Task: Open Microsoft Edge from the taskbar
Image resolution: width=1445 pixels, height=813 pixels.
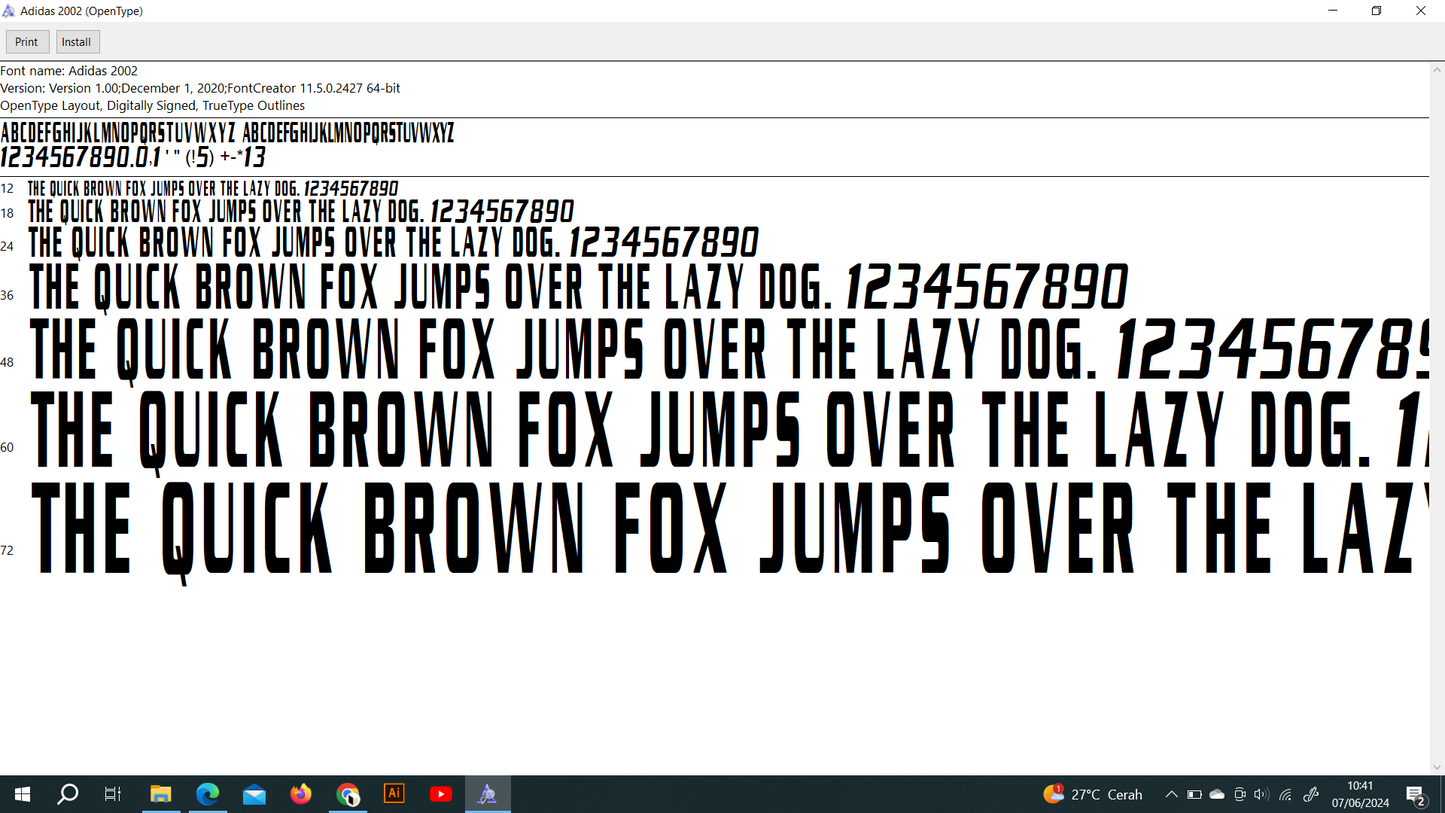Action: pyautogui.click(x=207, y=794)
